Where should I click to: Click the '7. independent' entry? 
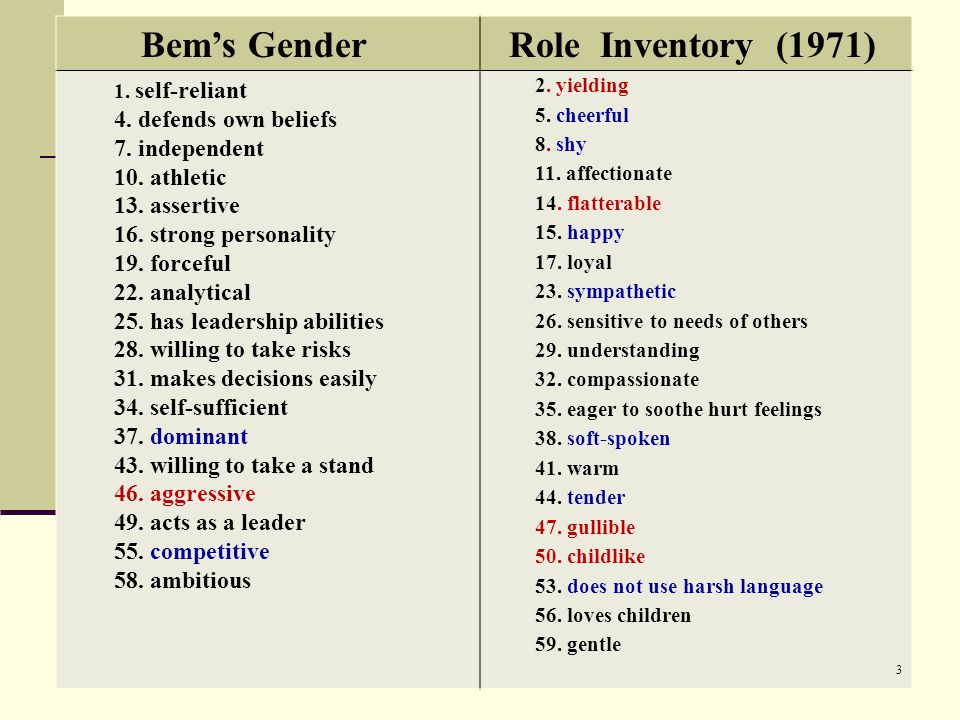coord(189,149)
